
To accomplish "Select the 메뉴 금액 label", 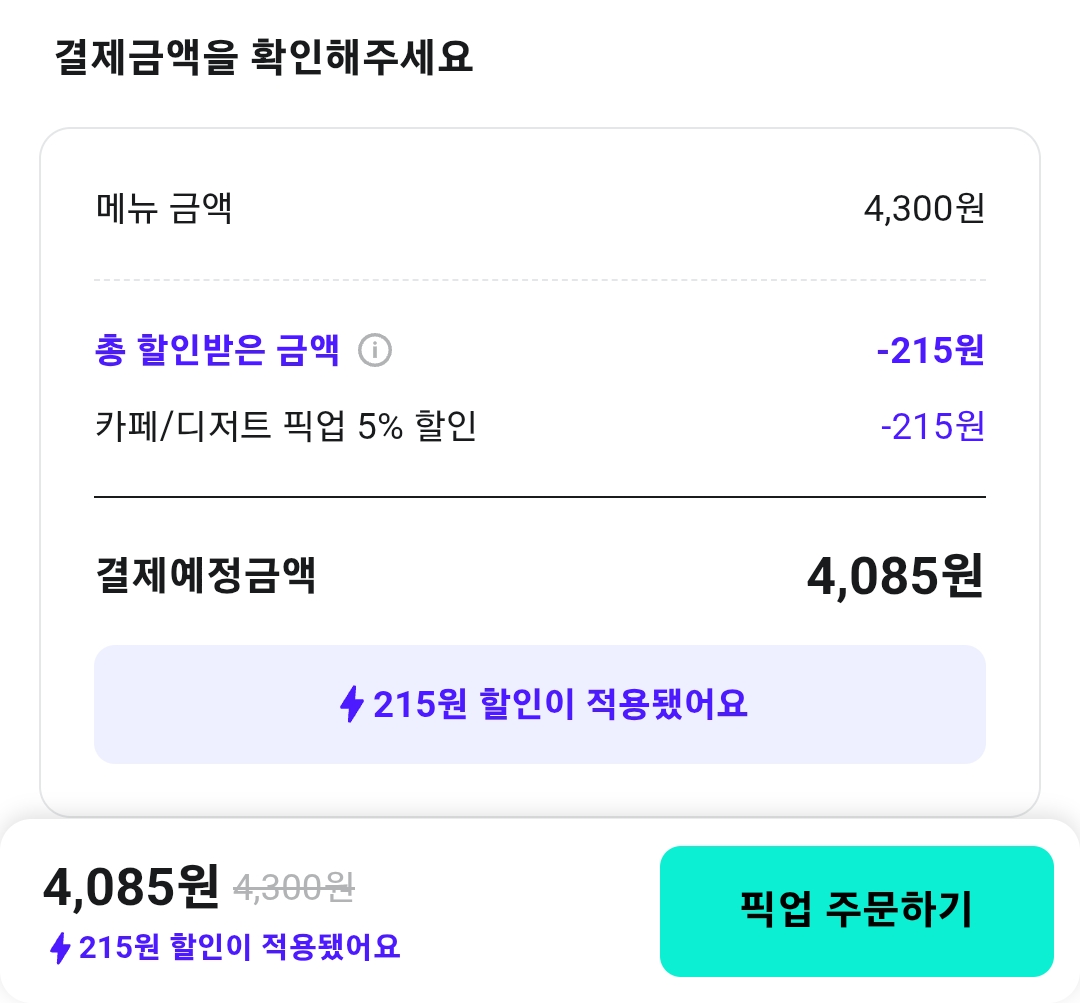I will [164, 209].
